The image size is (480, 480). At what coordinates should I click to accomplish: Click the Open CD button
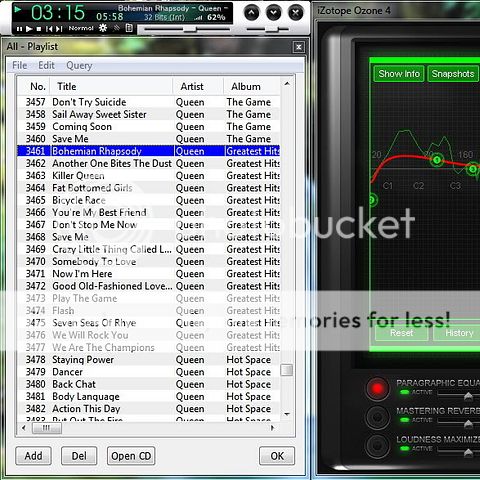pos(131,456)
